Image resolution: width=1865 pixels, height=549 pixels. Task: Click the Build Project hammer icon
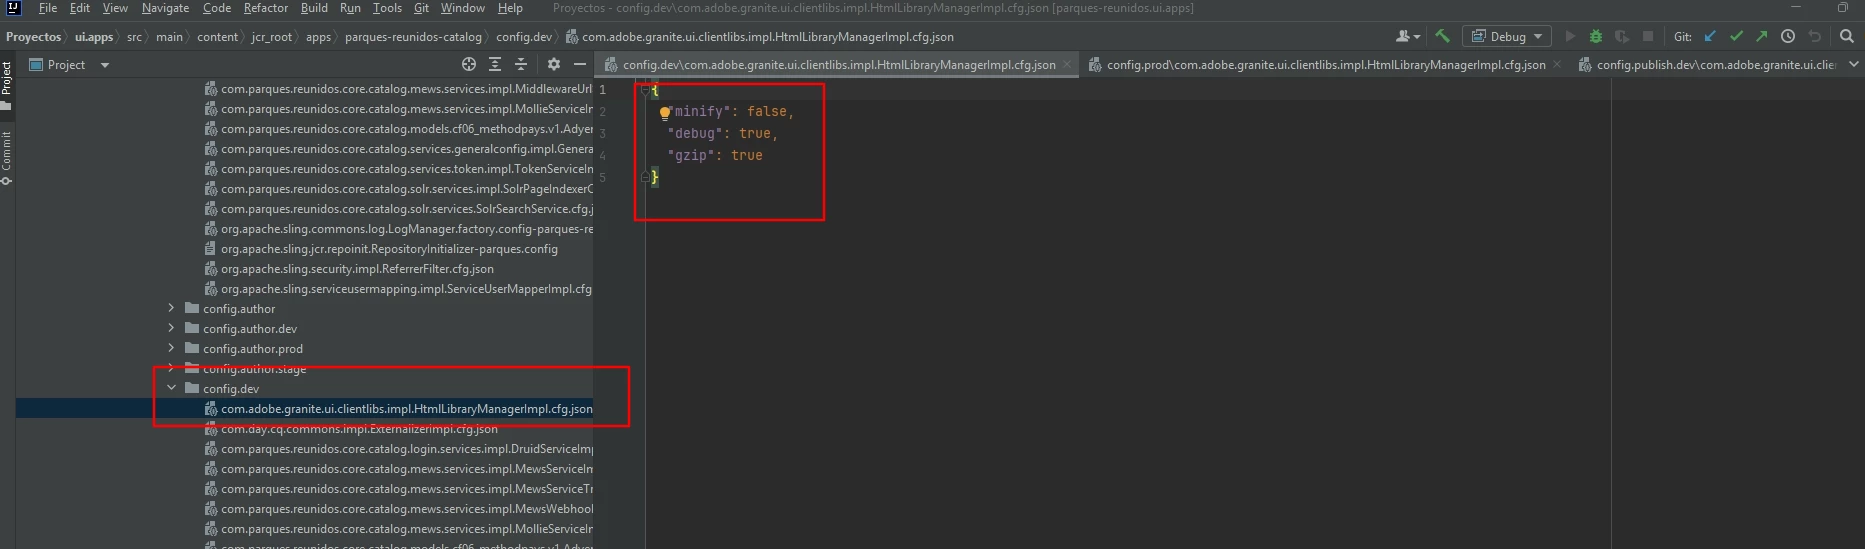pos(1442,36)
